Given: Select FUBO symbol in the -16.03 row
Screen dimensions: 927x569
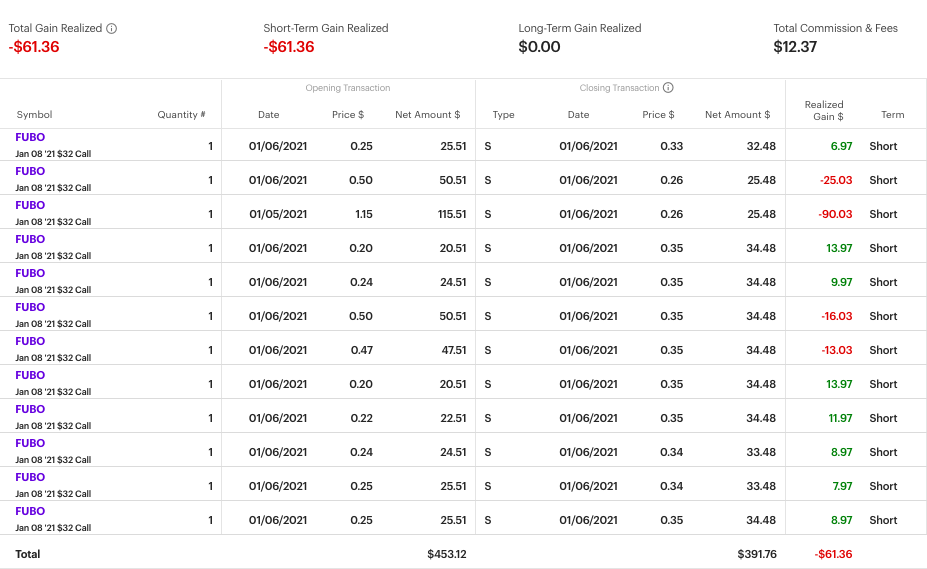Looking at the screenshot, I should click(x=30, y=307).
